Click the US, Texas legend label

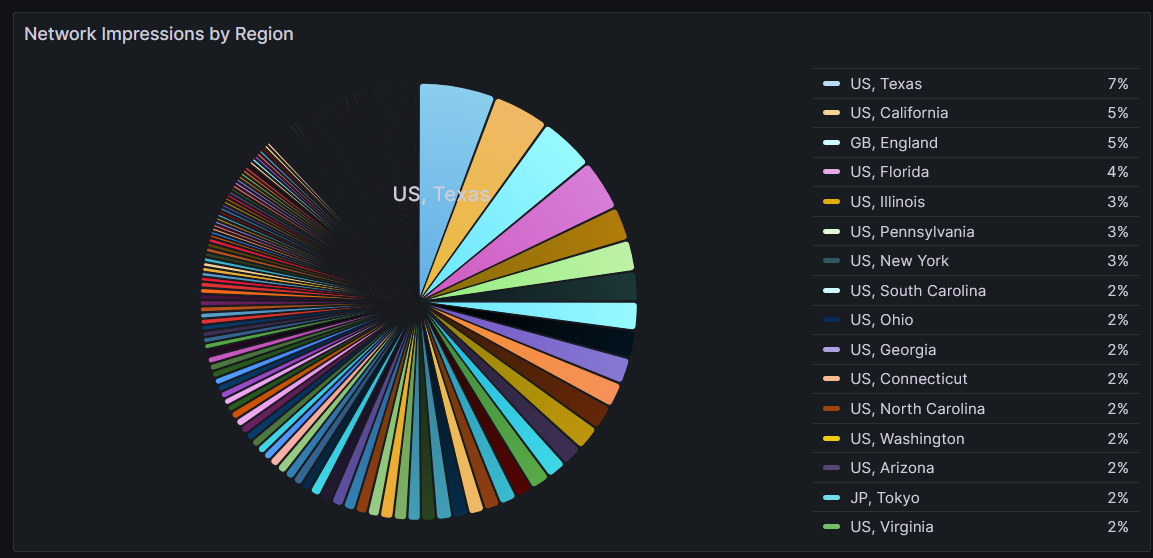(x=885, y=84)
